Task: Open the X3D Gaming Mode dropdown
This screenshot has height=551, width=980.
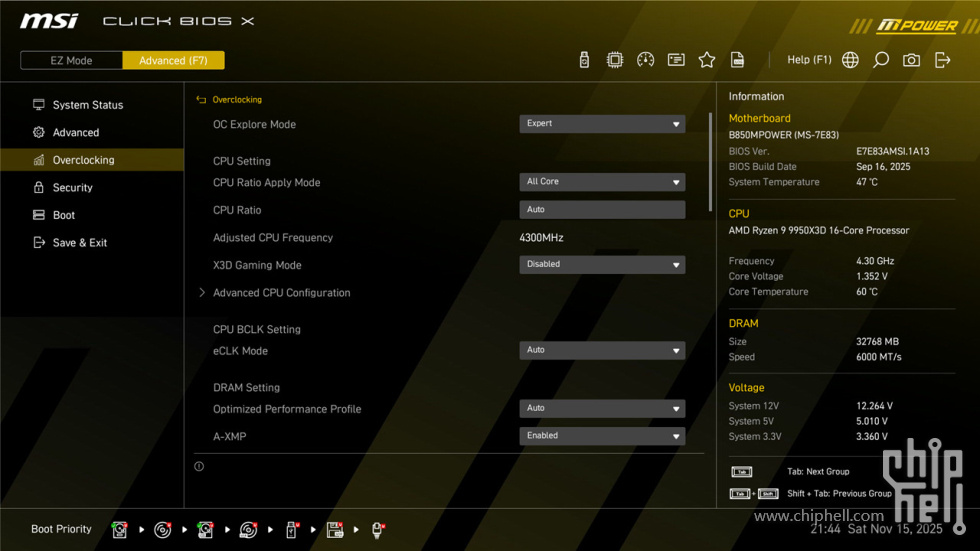Action: [602, 265]
